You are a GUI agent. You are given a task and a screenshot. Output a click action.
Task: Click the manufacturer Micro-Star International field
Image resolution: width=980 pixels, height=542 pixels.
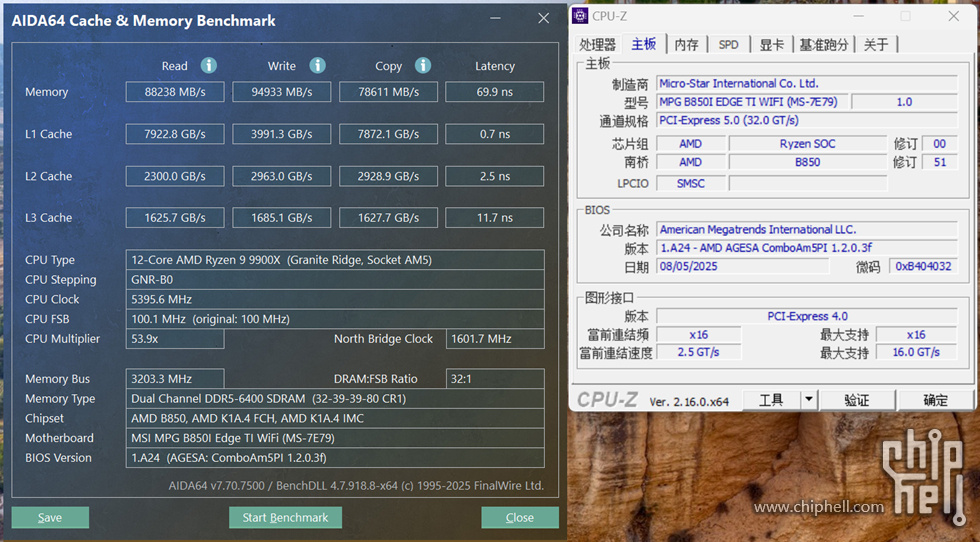(x=807, y=83)
